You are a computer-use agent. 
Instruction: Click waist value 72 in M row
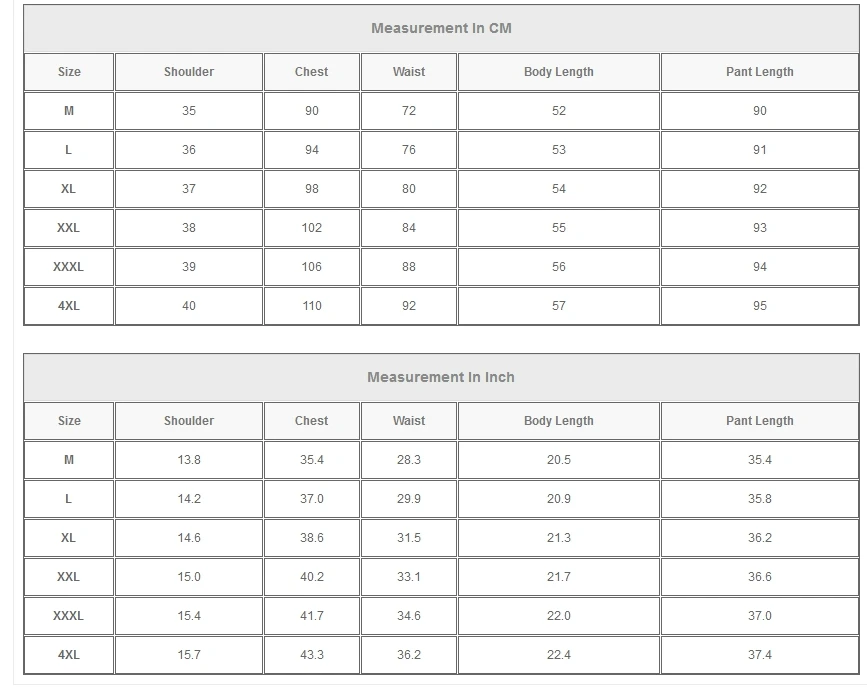coord(409,111)
